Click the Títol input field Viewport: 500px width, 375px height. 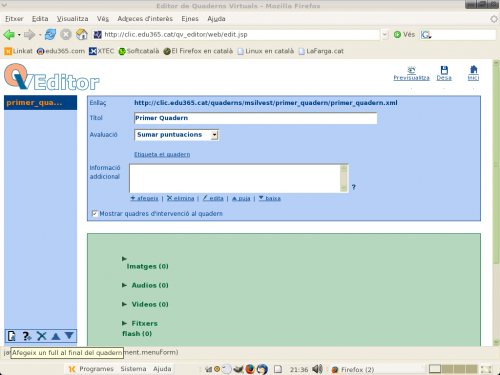point(256,118)
